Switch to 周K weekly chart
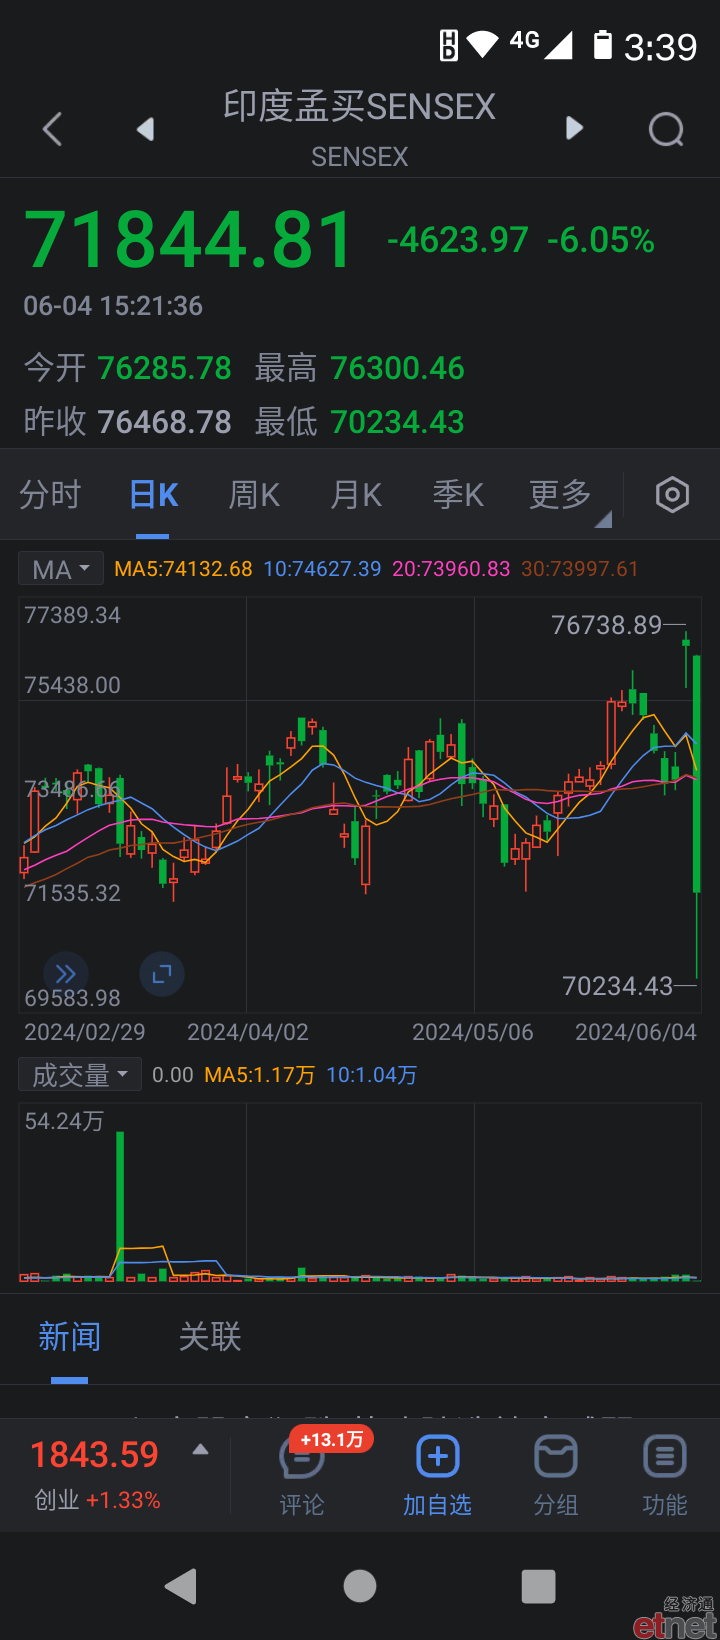The image size is (720, 1640). (x=254, y=494)
